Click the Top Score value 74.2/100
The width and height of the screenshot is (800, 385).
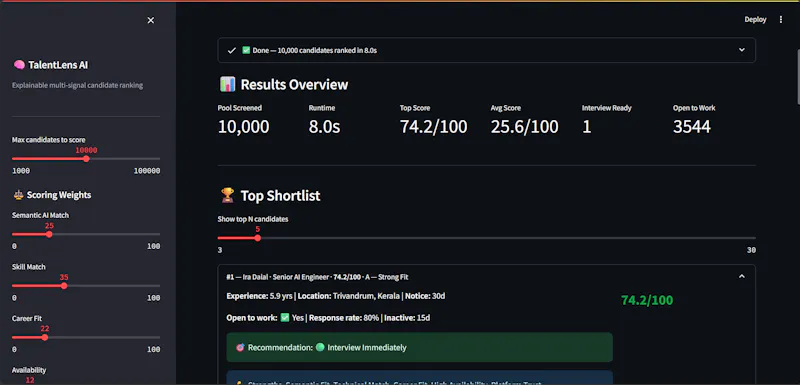point(433,126)
